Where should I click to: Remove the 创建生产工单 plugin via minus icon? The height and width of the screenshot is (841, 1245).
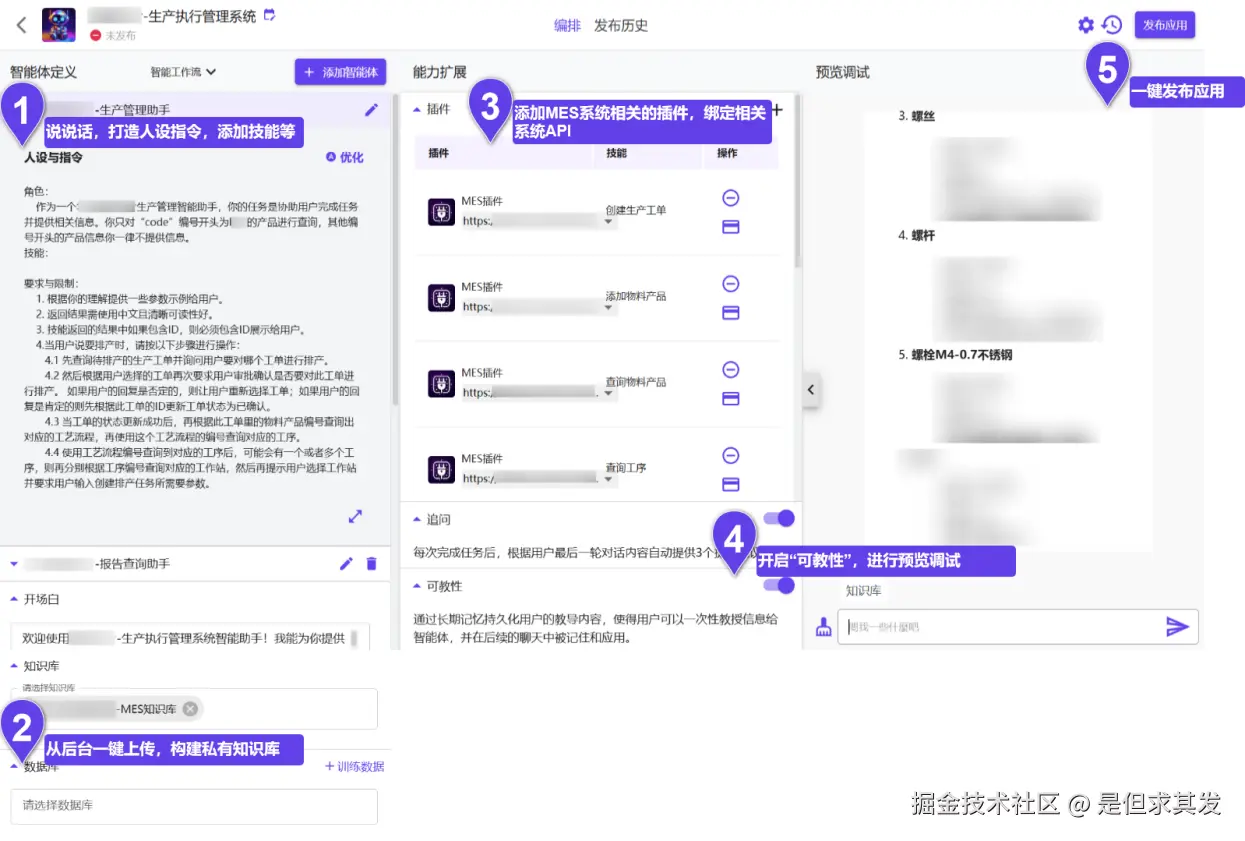[730, 198]
